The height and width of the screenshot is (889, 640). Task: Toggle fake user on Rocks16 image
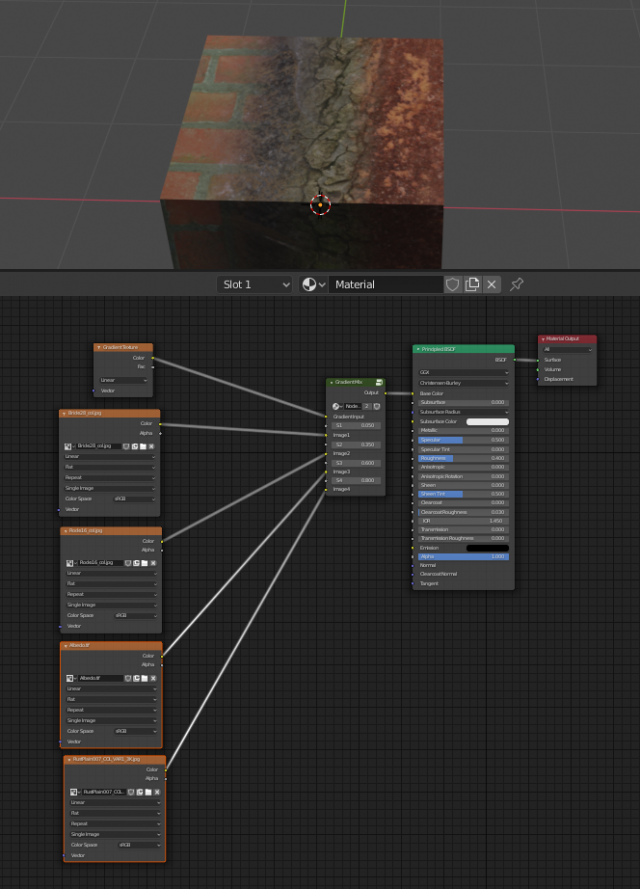coord(128,563)
